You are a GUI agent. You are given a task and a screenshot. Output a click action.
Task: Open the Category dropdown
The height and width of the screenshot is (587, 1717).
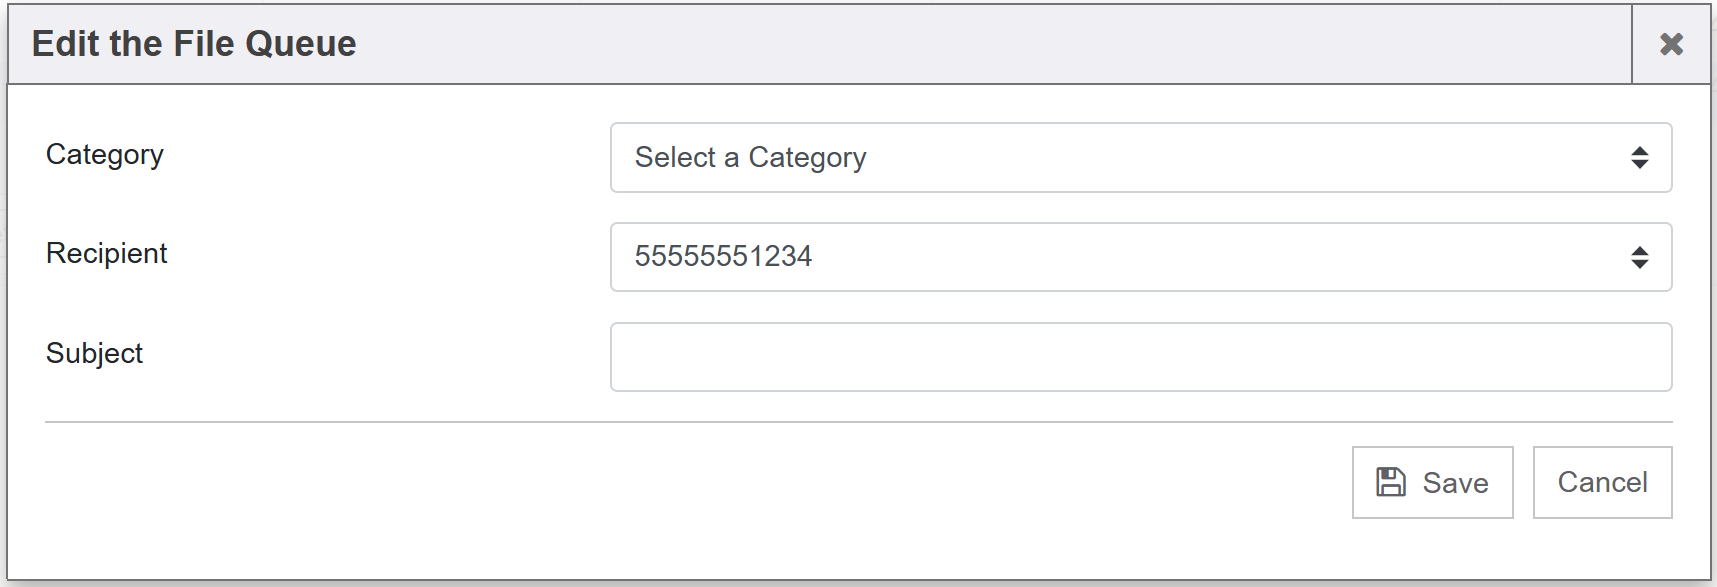tap(1140, 158)
